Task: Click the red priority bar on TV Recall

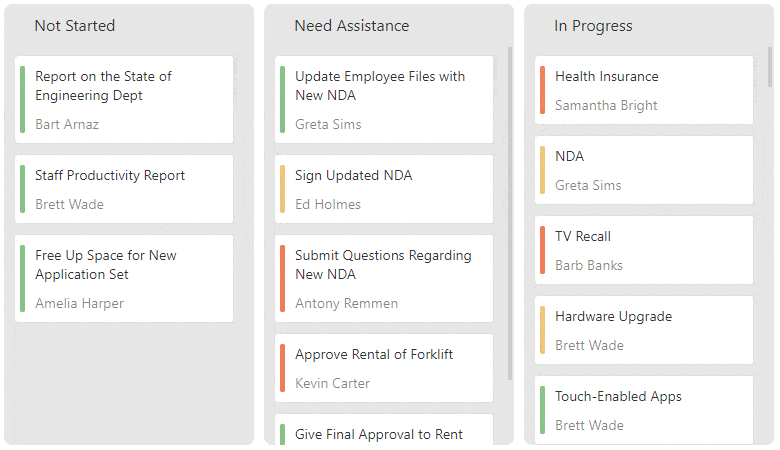Action: point(542,250)
